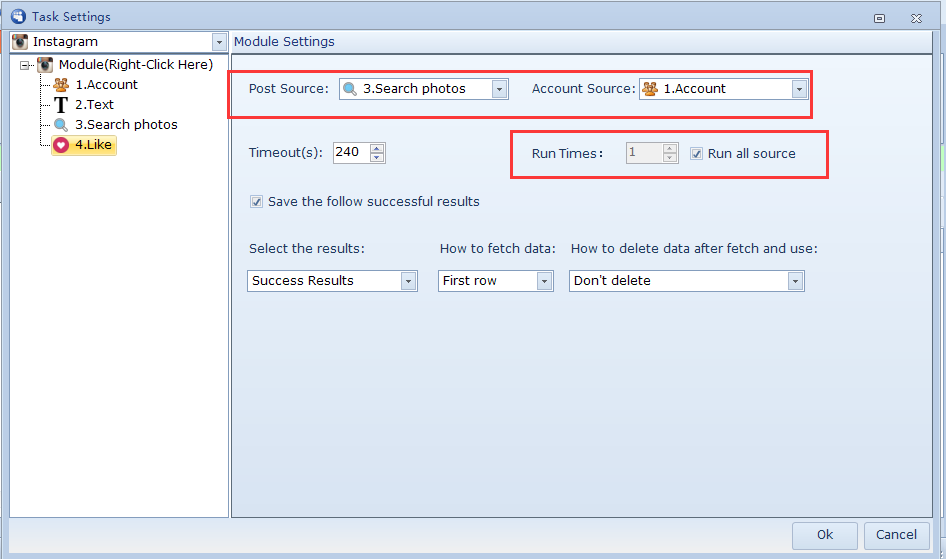Viewport: 946px width, 559px height.
Task: Click the Account people icon in tree
Action: click(x=61, y=85)
